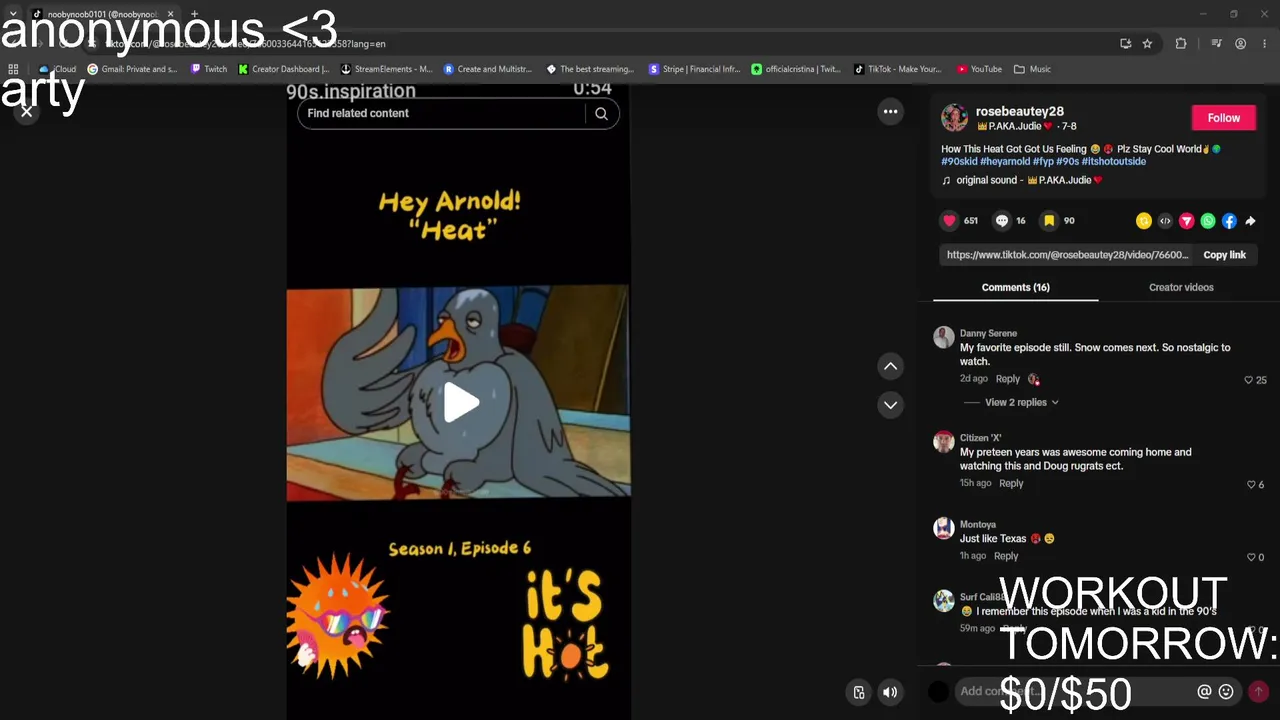Image resolution: width=1280 pixels, height=720 pixels.
Task: Open rosebeautey28 username link
Action: 1020,111
